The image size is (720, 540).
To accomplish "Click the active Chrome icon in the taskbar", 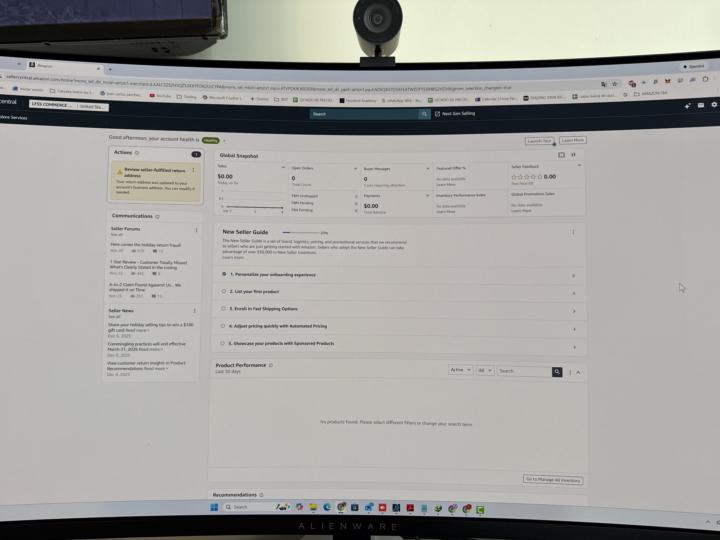I will pos(341,507).
